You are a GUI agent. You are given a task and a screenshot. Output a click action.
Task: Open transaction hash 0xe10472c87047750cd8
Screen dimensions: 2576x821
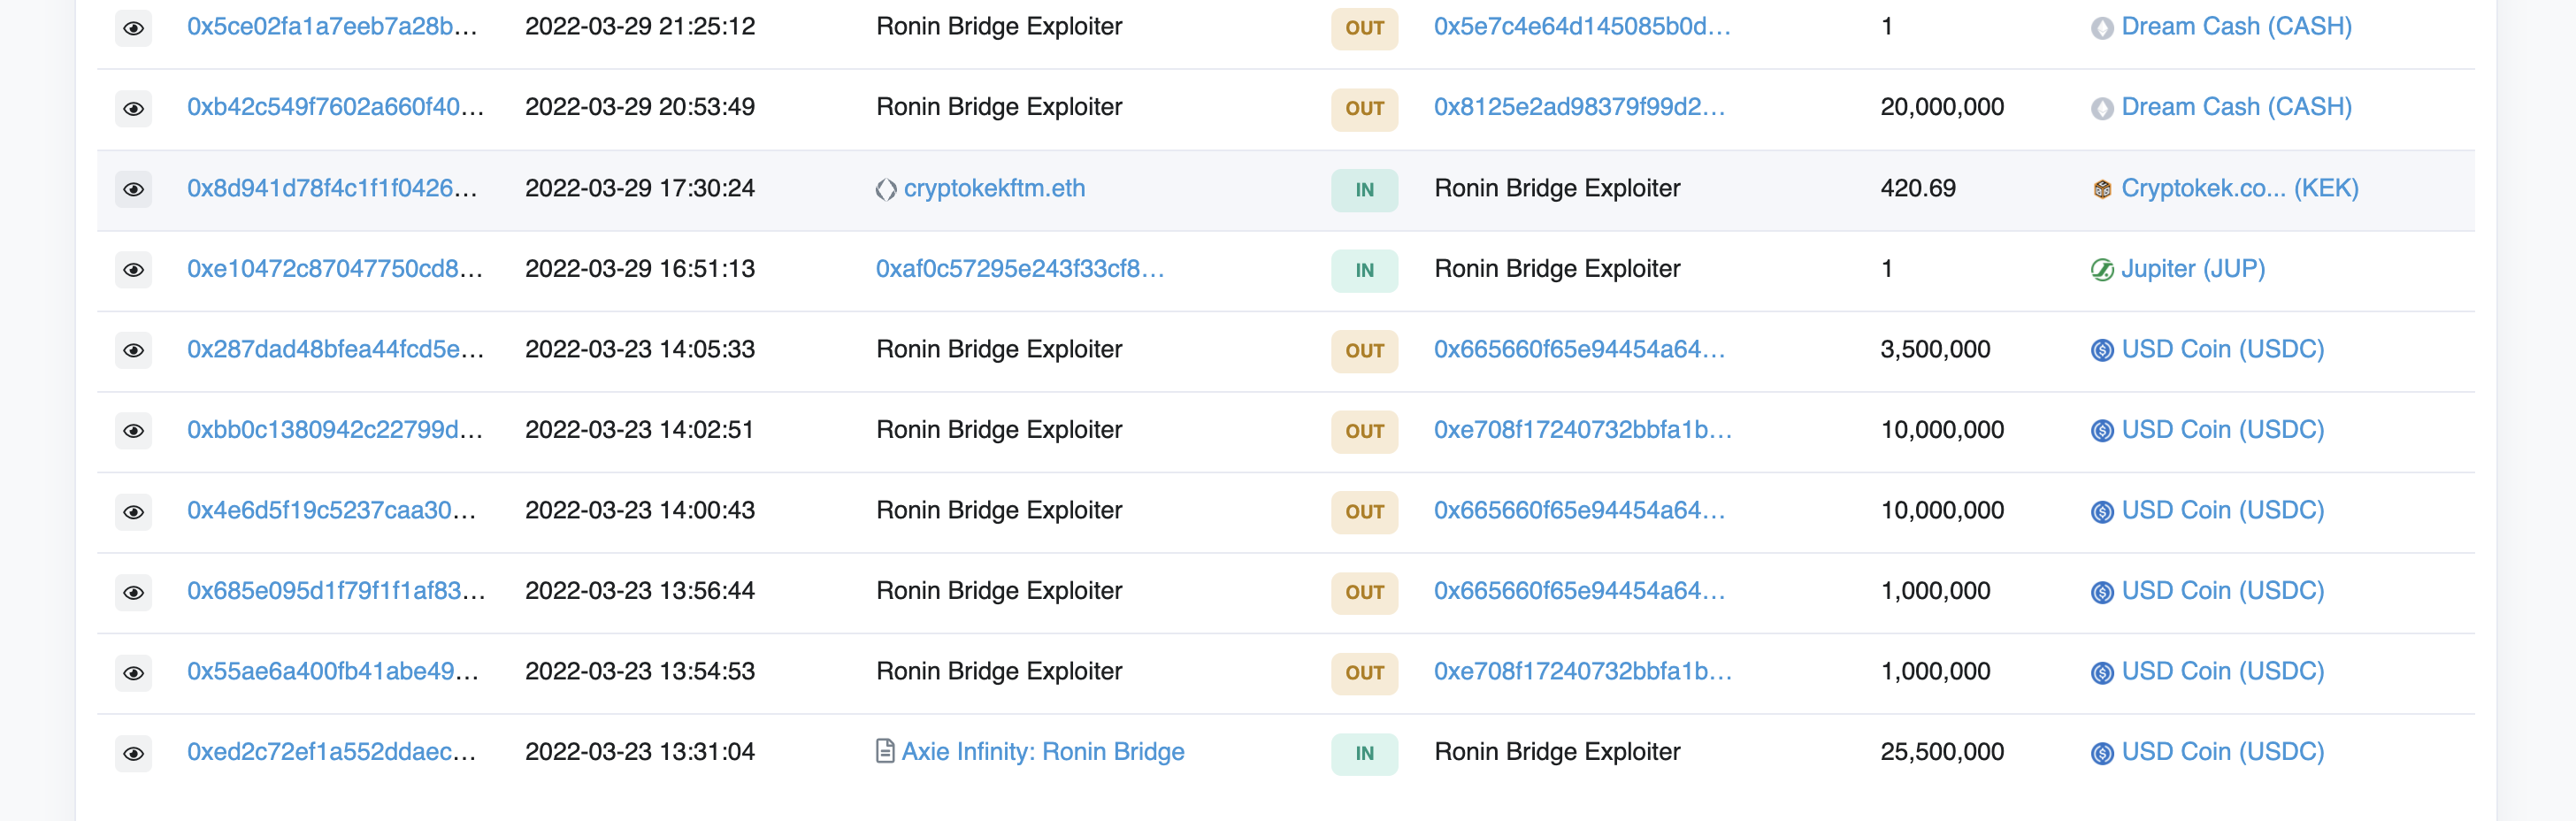tap(335, 269)
